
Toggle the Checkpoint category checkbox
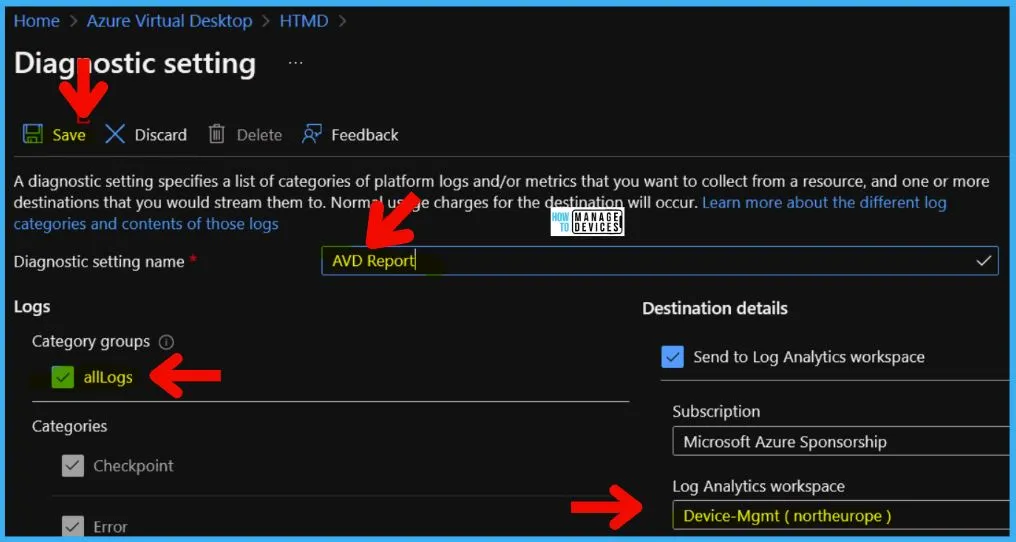pos(73,465)
